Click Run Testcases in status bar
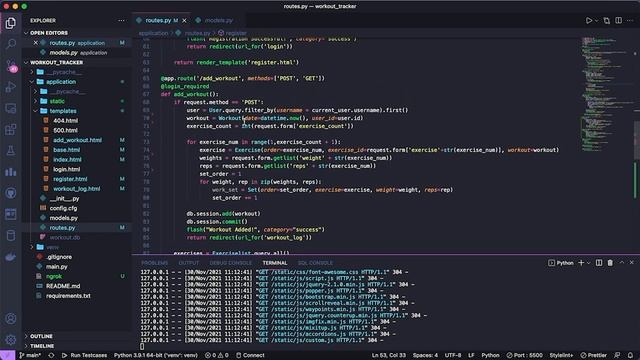The width and height of the screenshot is (640, 360). (x=84, y=356)
